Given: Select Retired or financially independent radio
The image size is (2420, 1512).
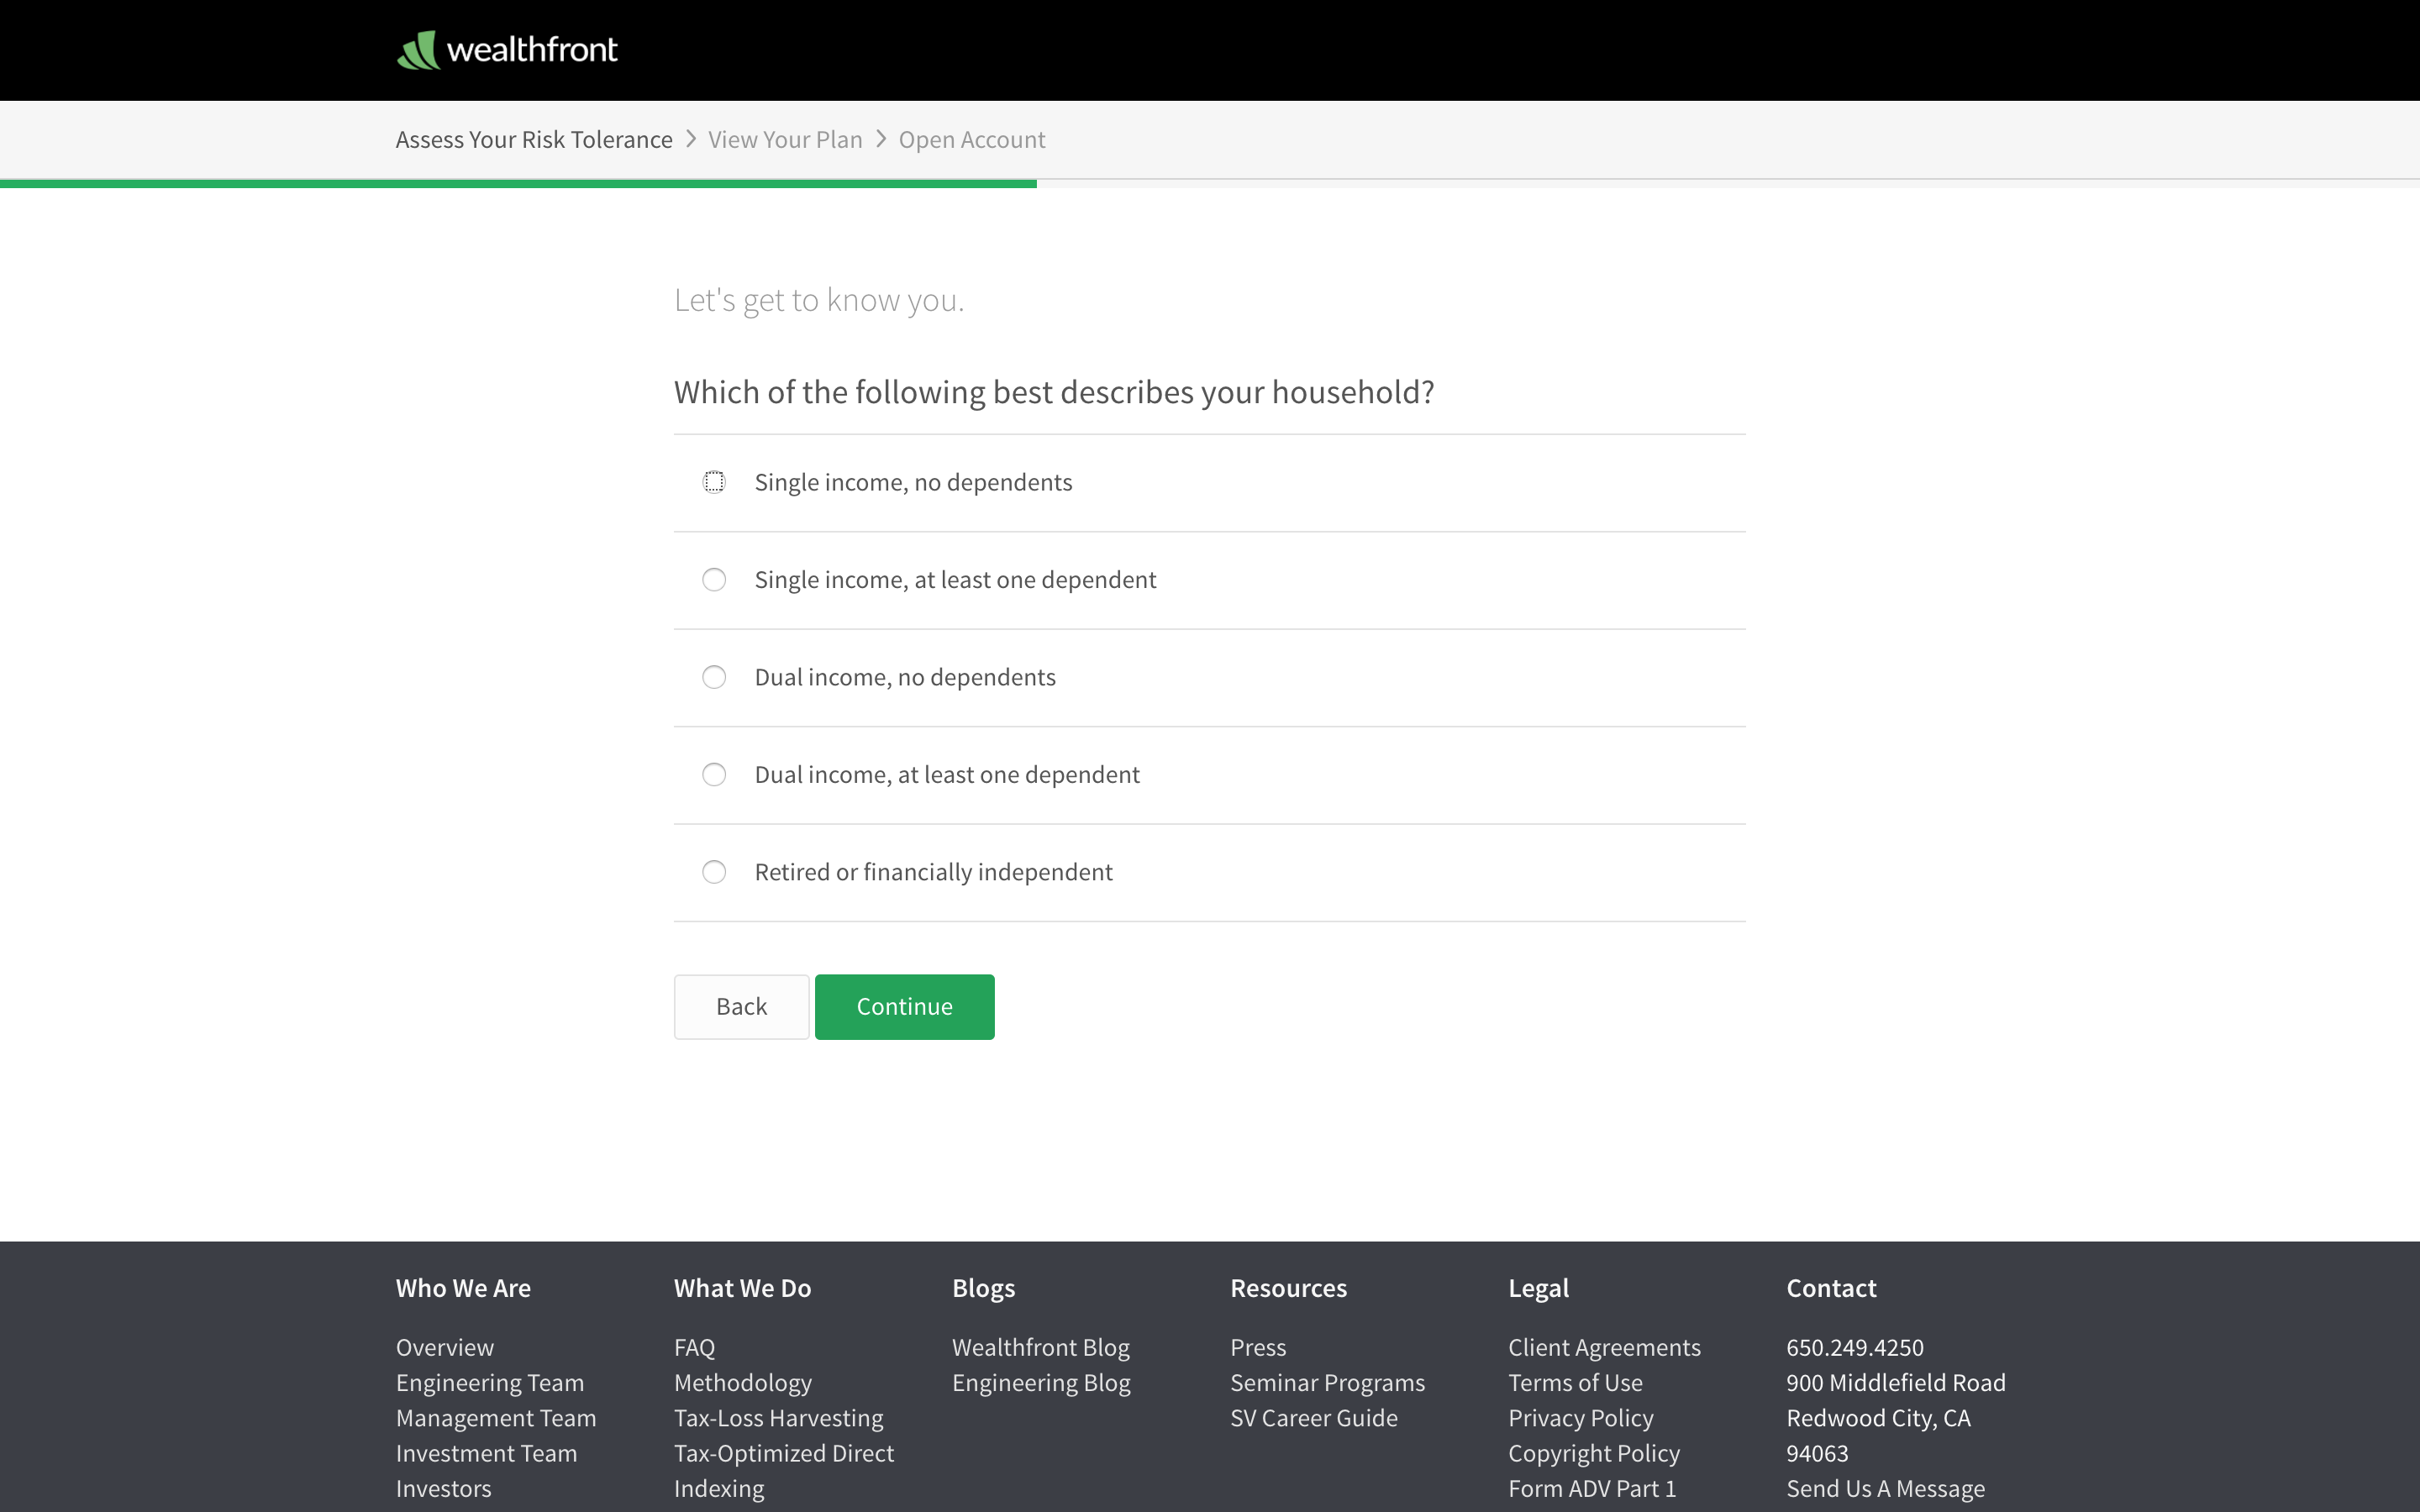Looking at the screenshot, I should coord(714,872).
